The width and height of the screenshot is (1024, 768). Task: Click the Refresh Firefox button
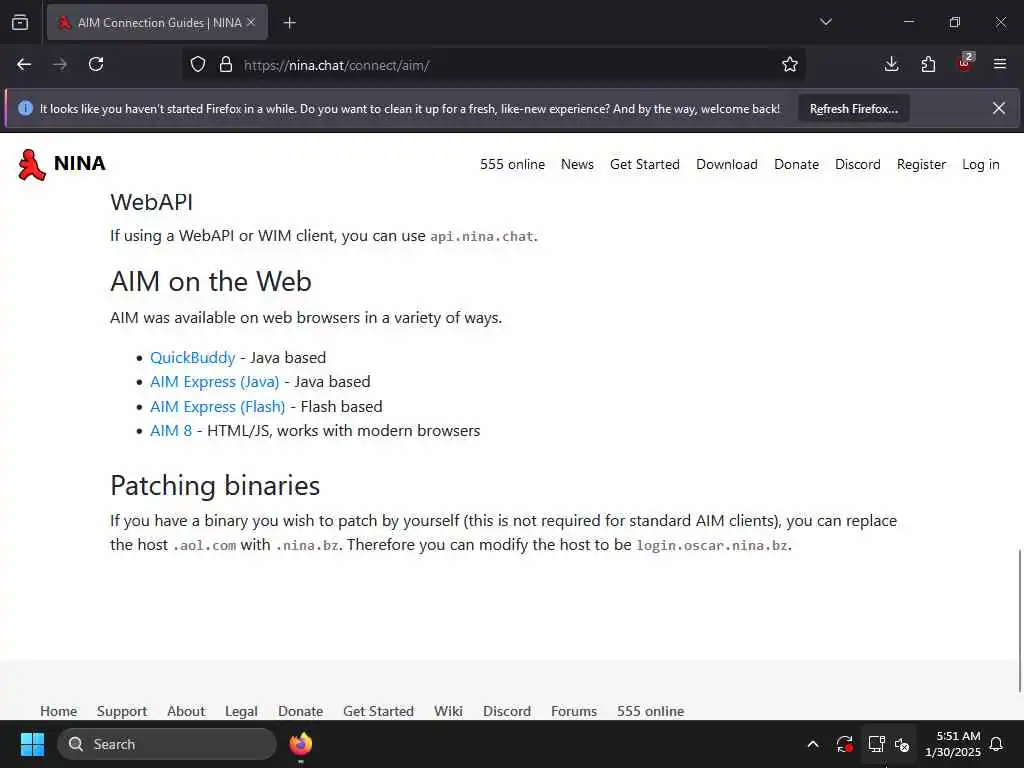coord(854,109)
